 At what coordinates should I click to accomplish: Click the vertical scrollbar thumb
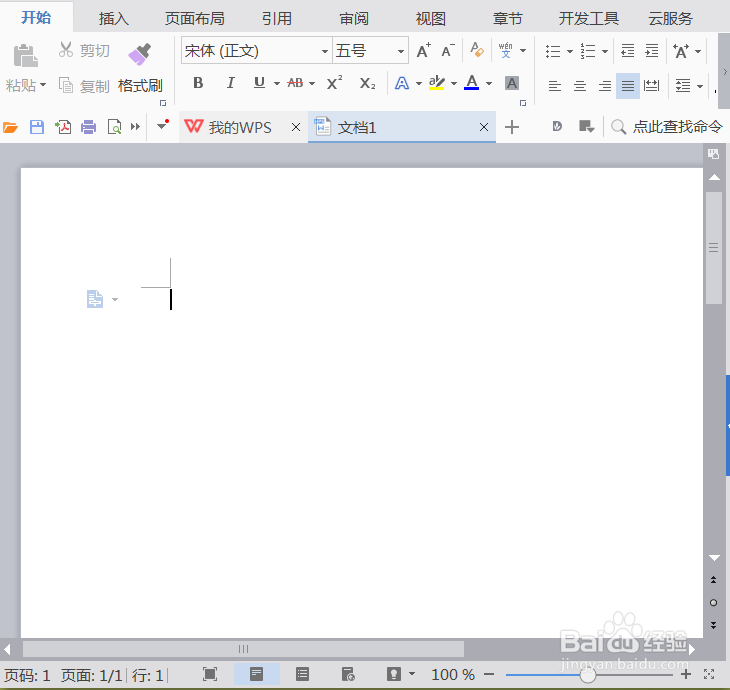(x=713, y=248)
